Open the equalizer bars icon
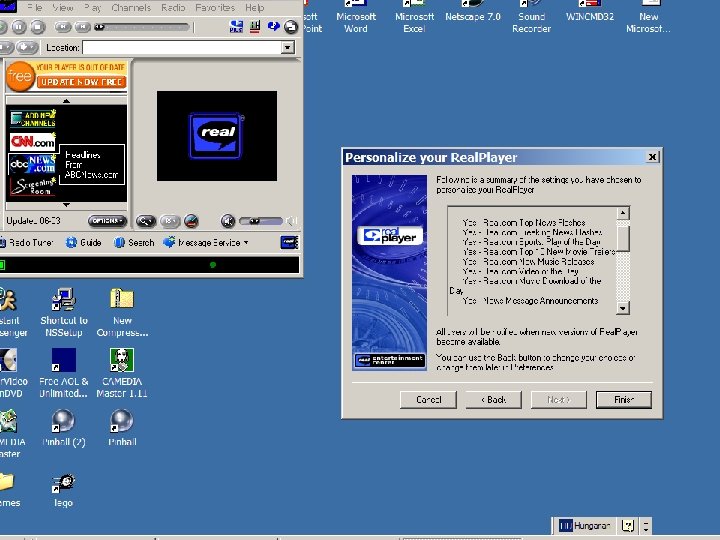 [255, 27]
